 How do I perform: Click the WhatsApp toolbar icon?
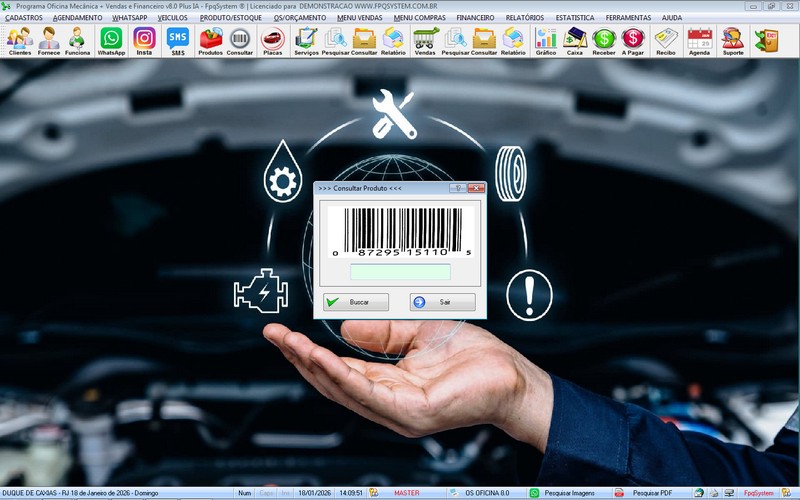point(111,40)
